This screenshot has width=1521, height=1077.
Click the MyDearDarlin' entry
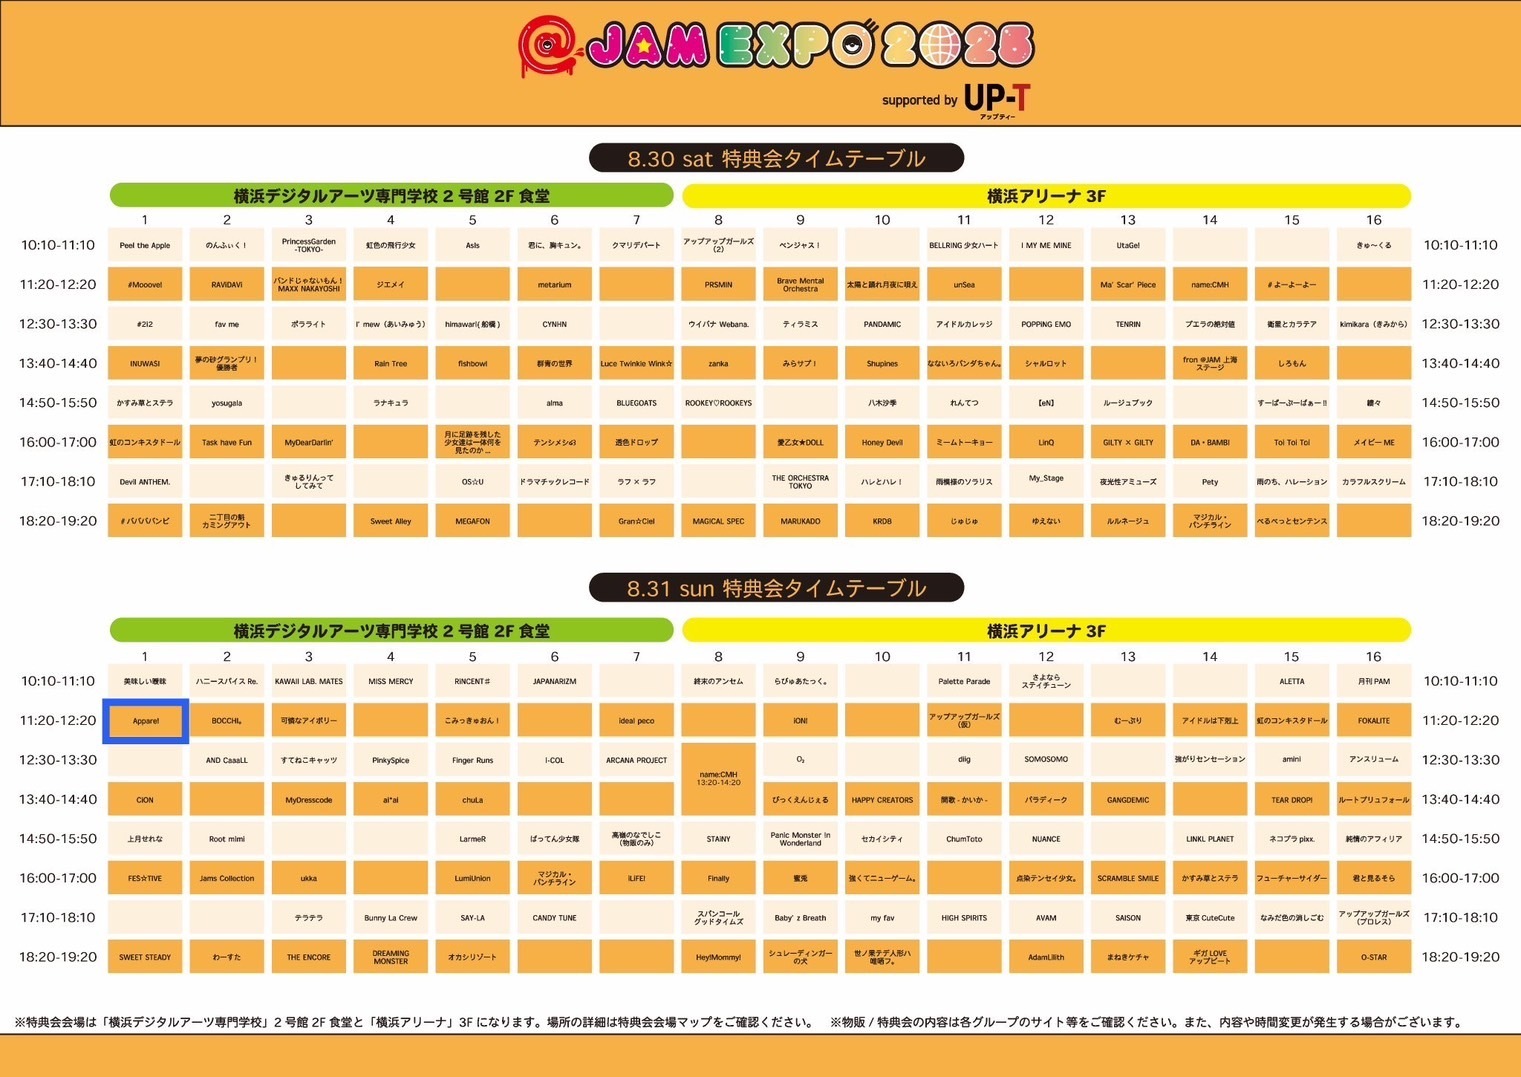309,442
